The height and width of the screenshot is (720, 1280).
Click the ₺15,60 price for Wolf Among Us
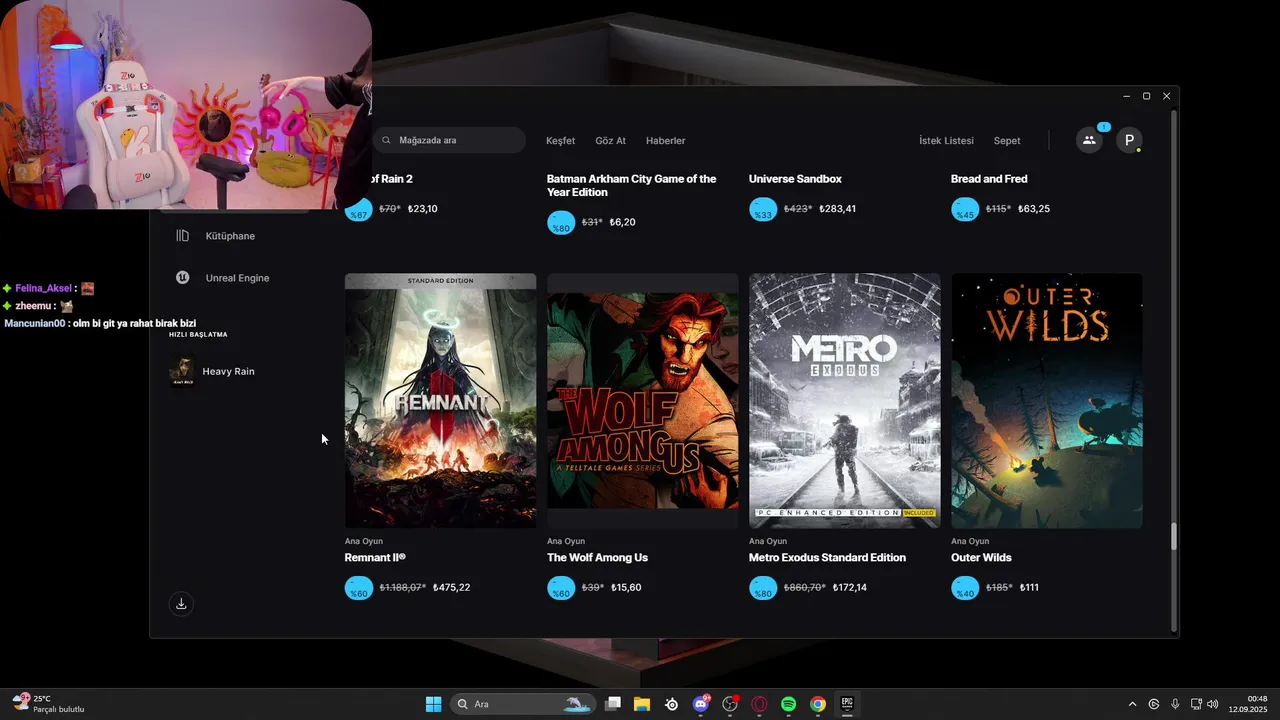coord(626,588)
